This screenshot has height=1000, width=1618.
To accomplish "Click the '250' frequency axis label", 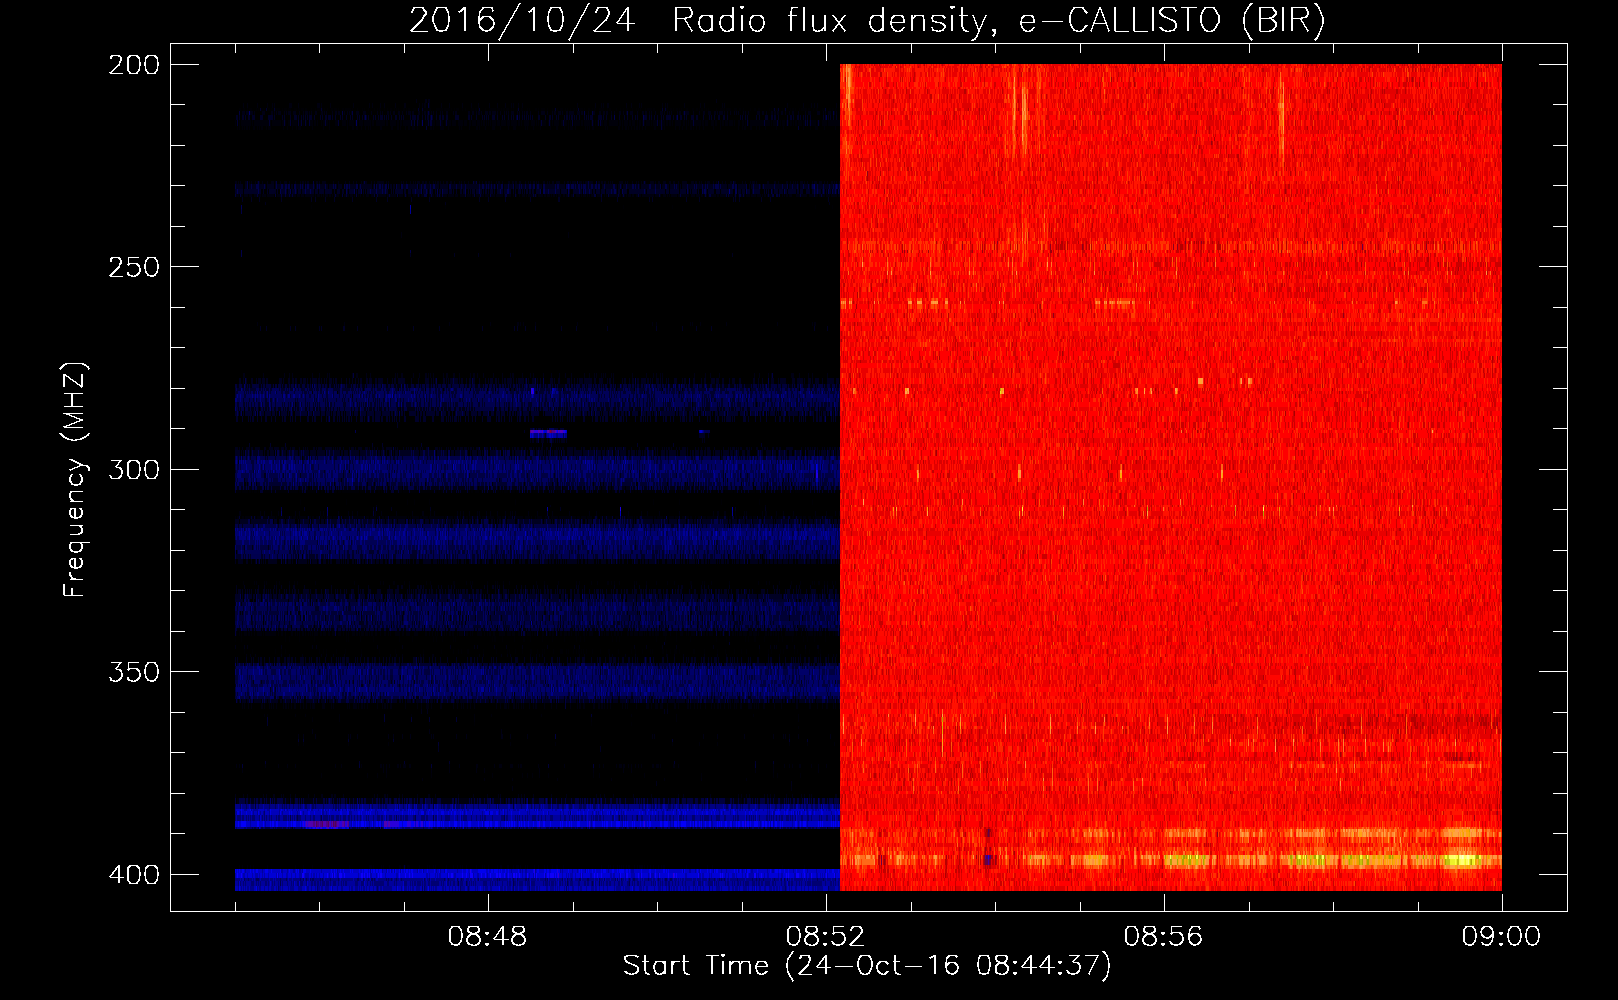I will (133, 267).
